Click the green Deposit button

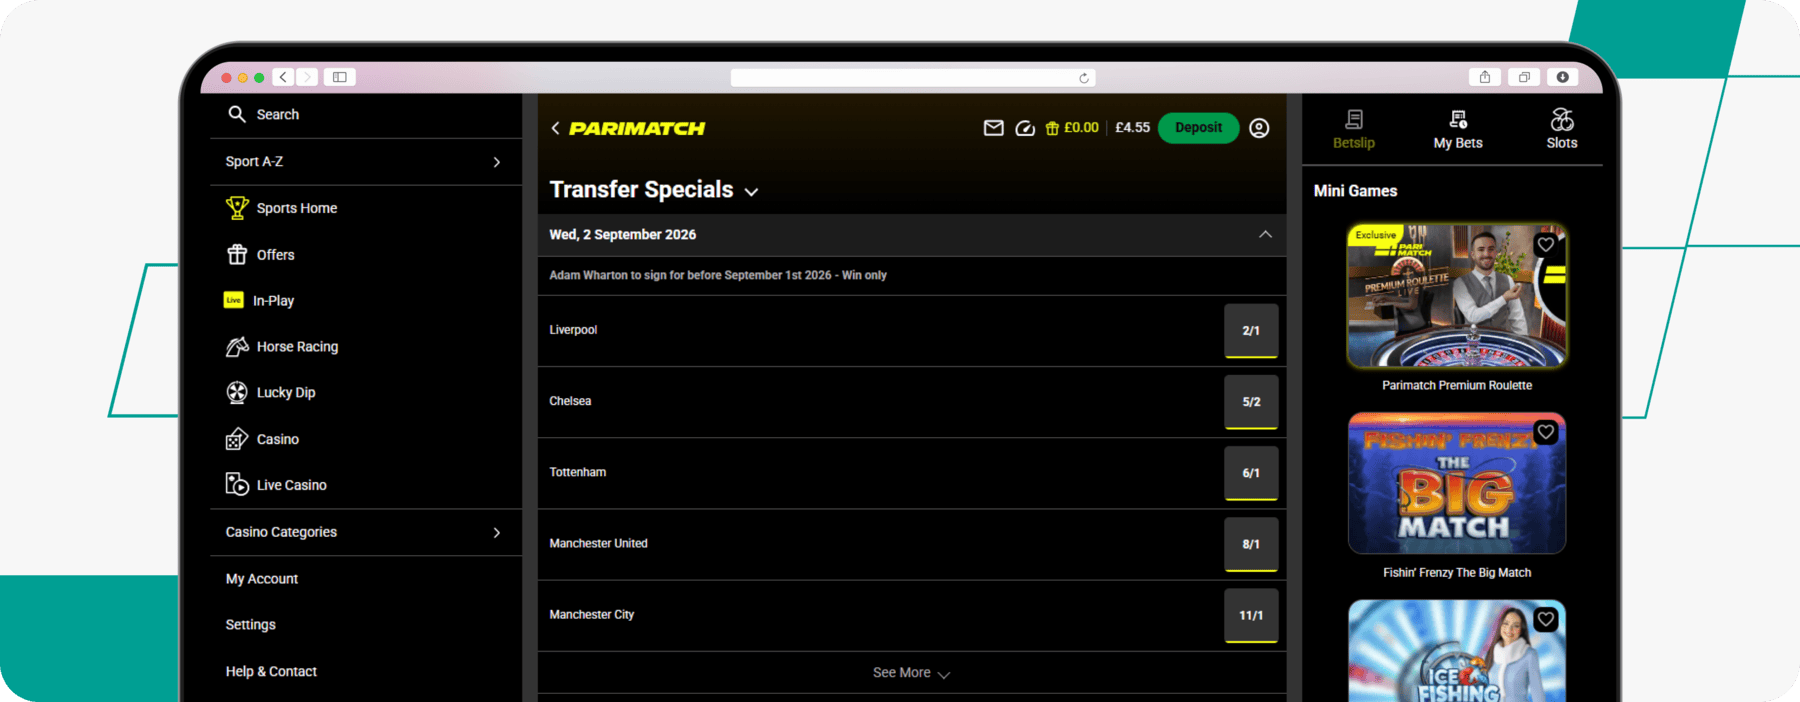click(1199, 128)
